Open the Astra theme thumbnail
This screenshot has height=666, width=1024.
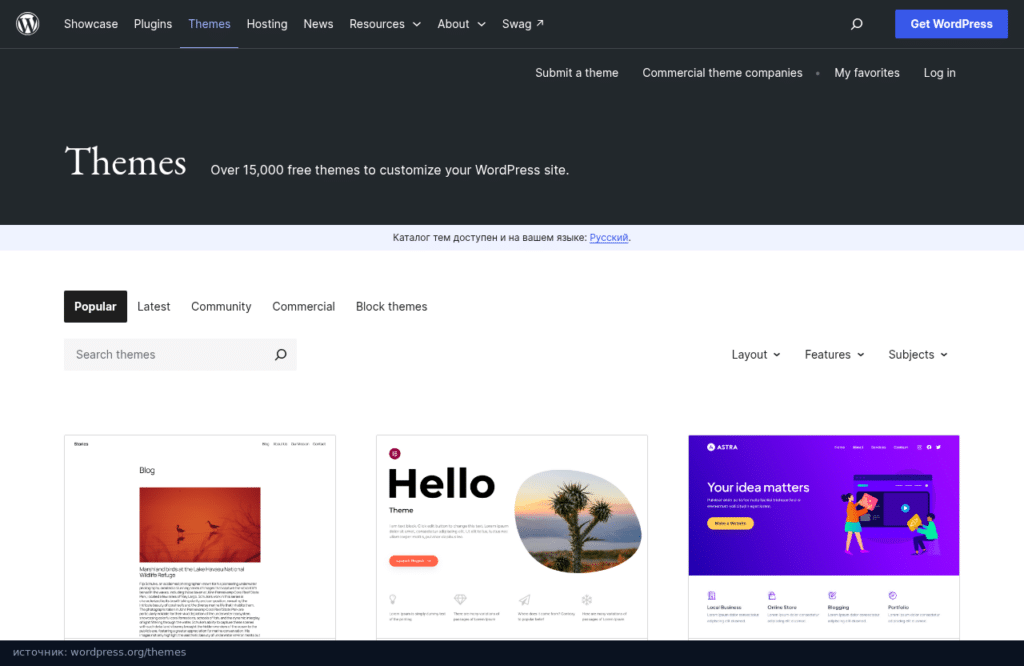coord(824,537)
